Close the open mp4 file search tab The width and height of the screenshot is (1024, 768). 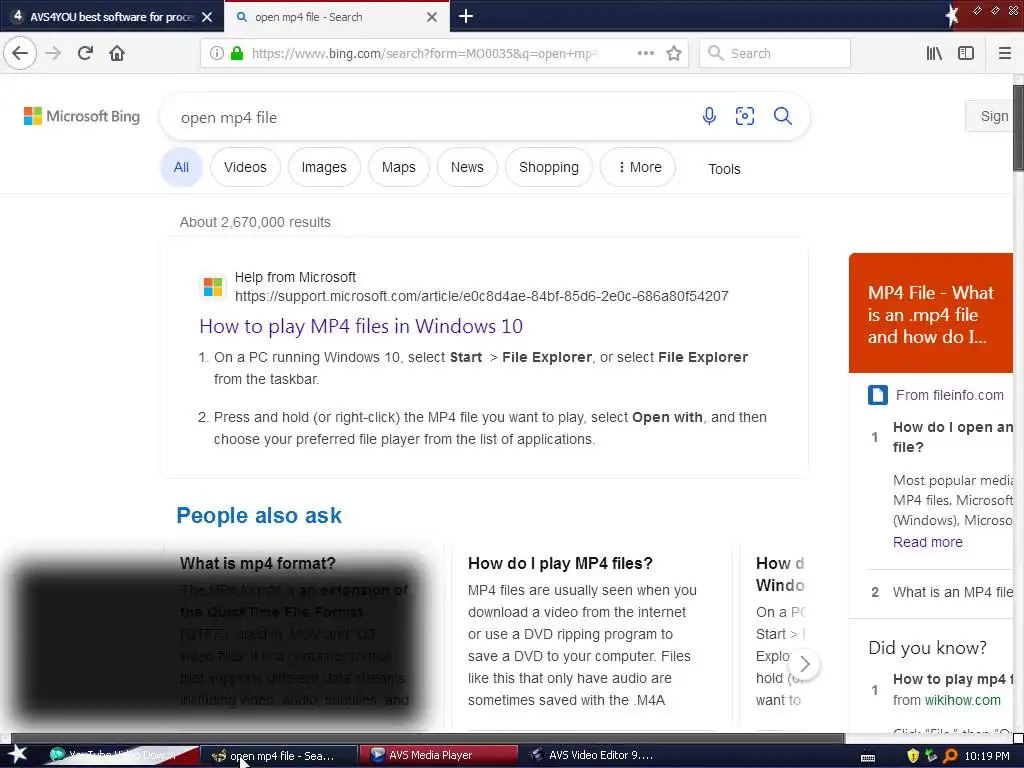tap(432, 17)
